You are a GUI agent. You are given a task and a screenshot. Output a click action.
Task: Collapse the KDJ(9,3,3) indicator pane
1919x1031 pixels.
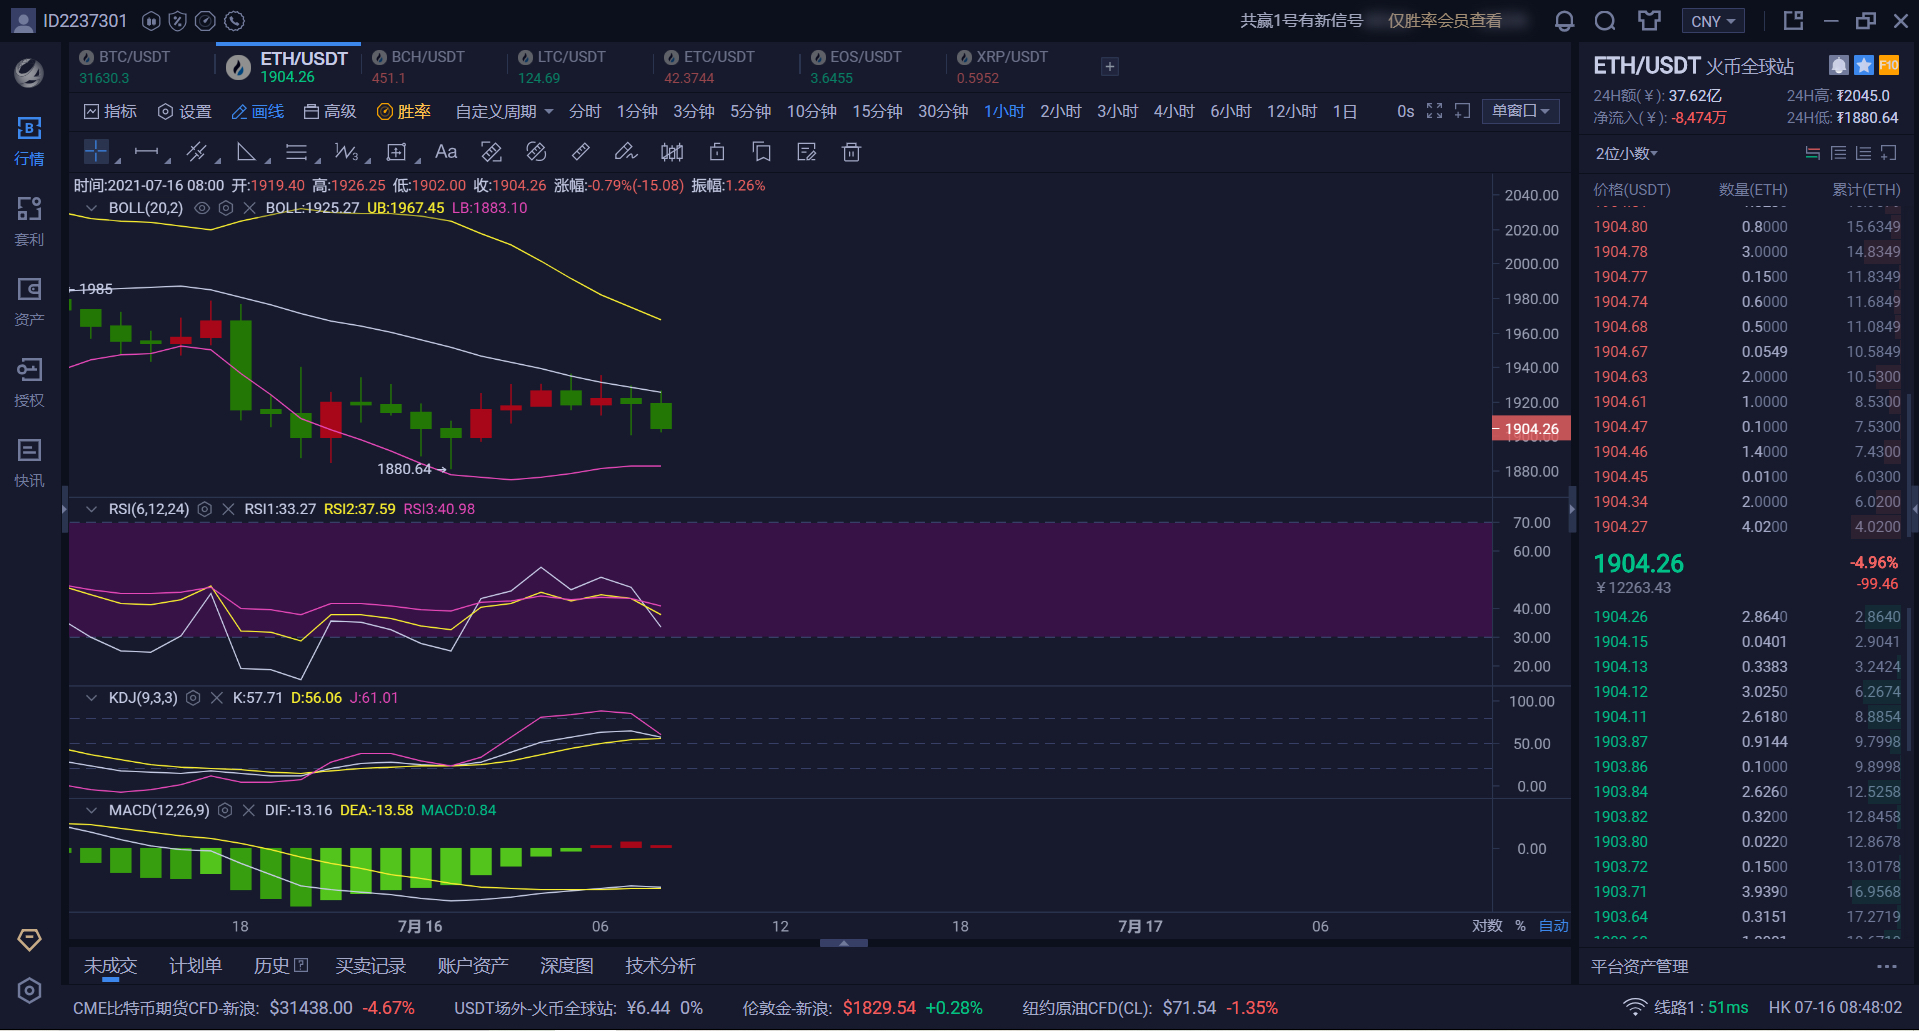pyautogui.click(x=91, y=697)
